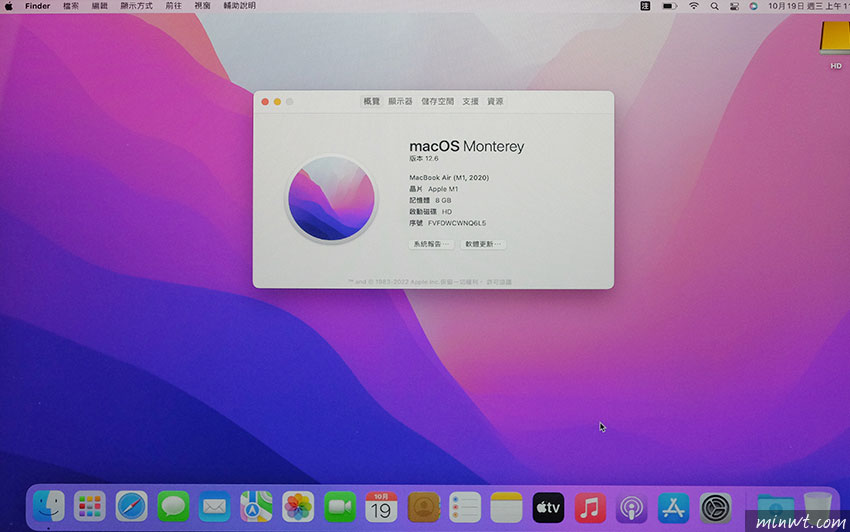Open Apple TV in Dock
This screenshot has height=532, width=850.
click(548, 507)
